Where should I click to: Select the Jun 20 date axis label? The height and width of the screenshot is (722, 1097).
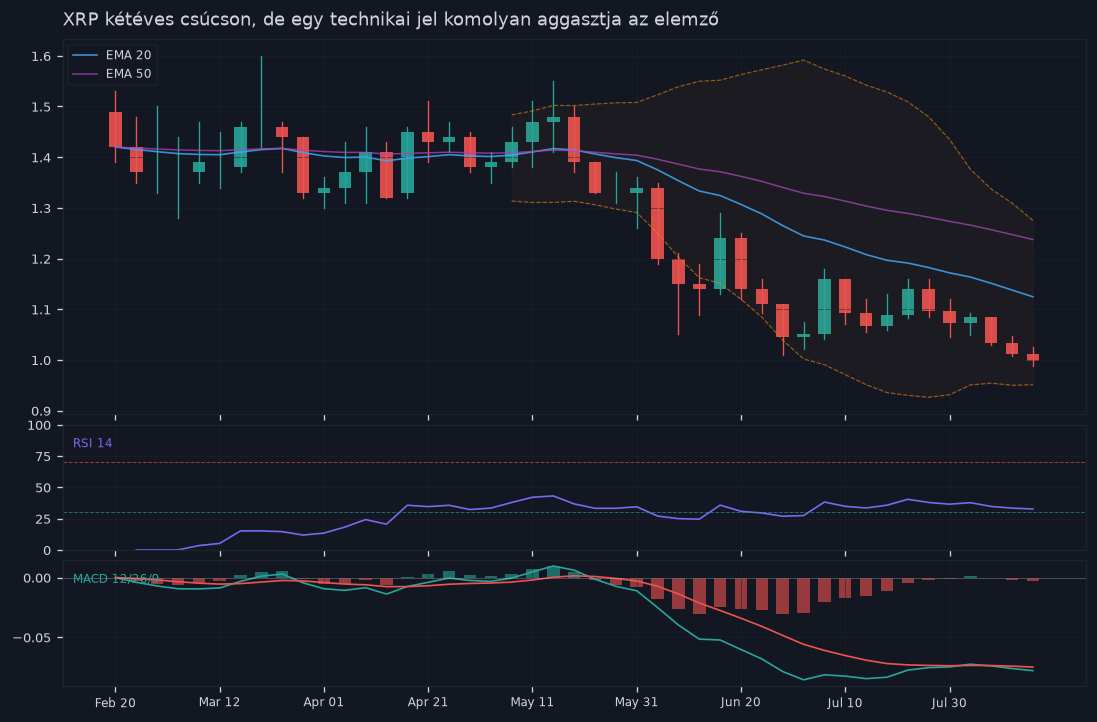point(741,702)
